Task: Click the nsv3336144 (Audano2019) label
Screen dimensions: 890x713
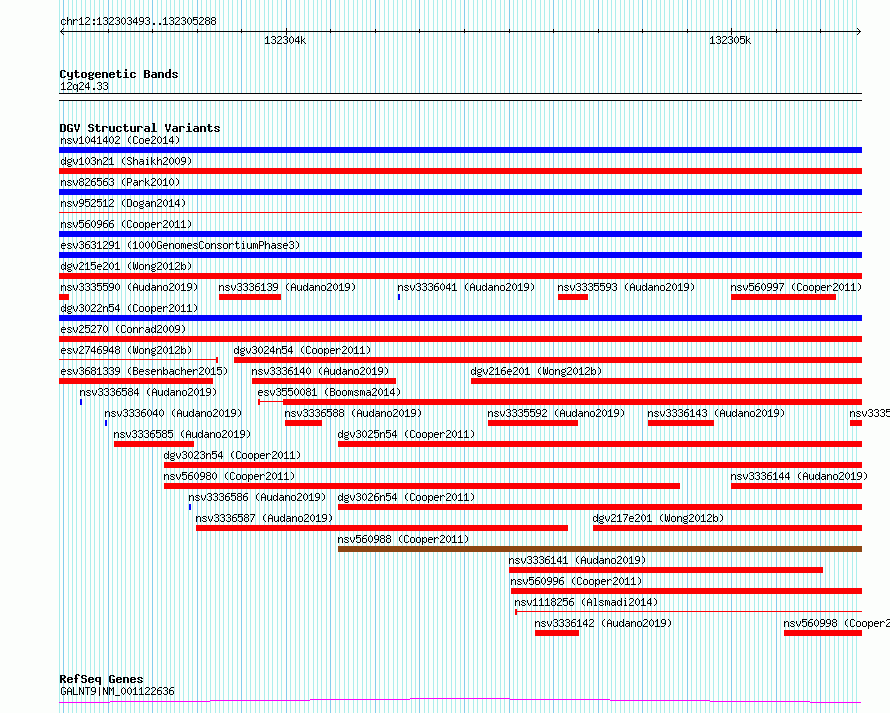Action: click(x=799, y=476)
